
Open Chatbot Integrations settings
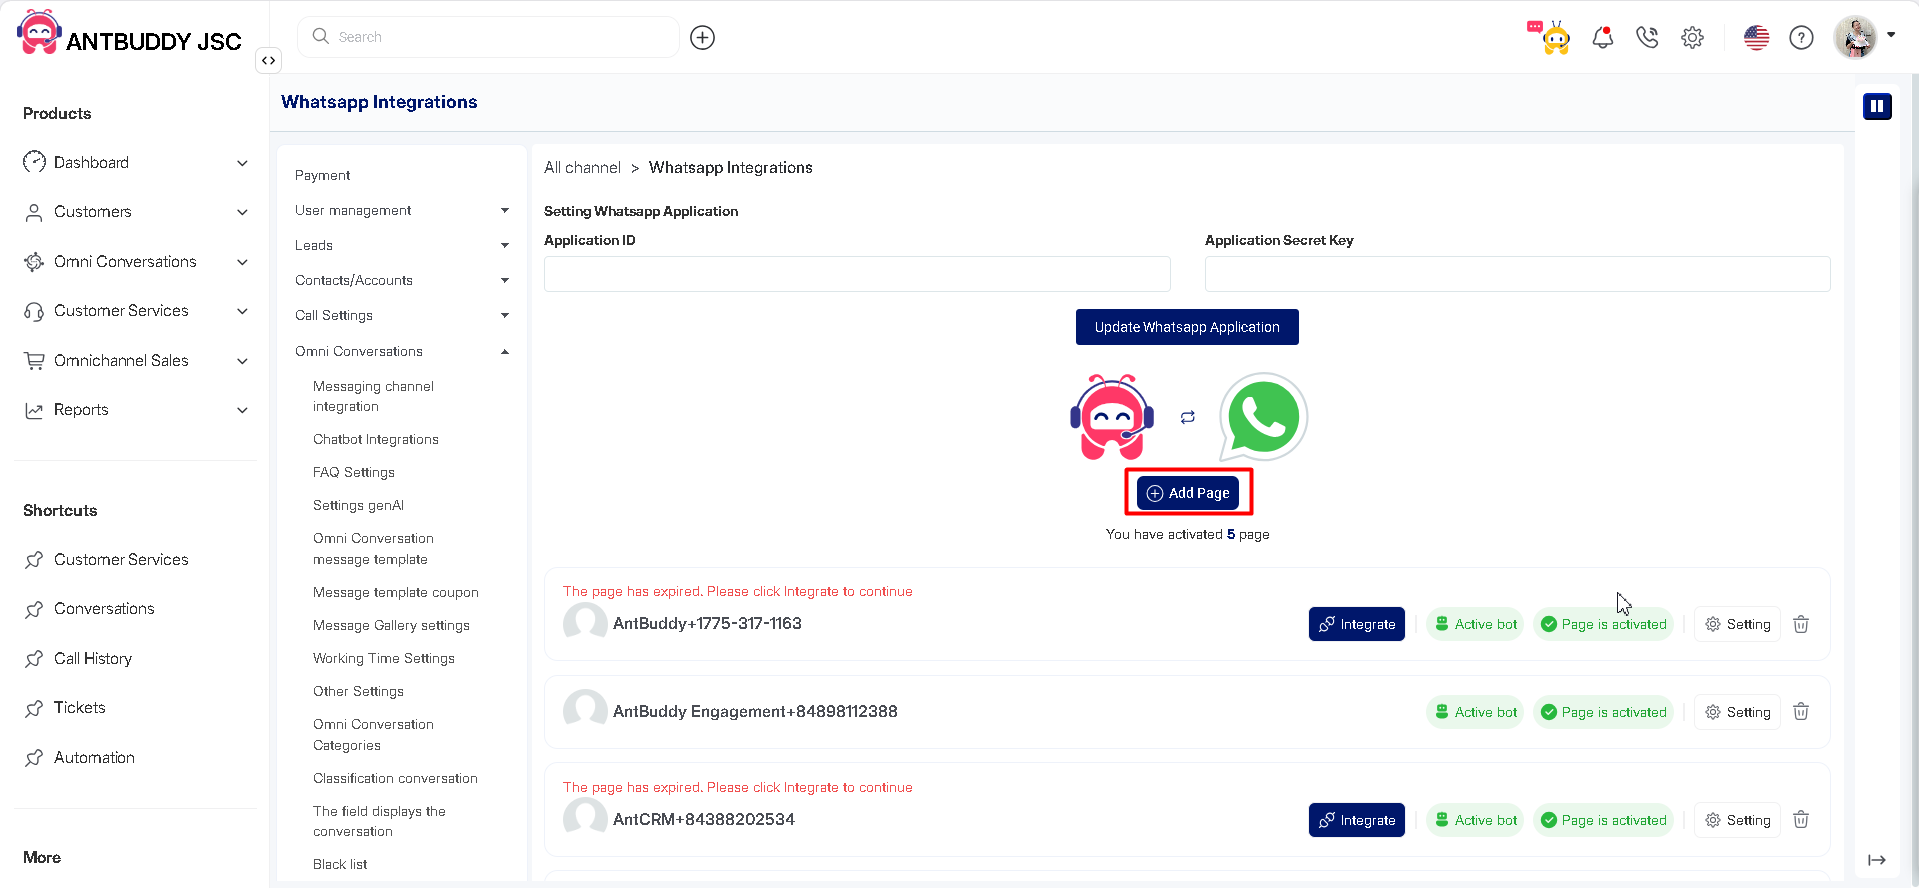pos(376,439)
